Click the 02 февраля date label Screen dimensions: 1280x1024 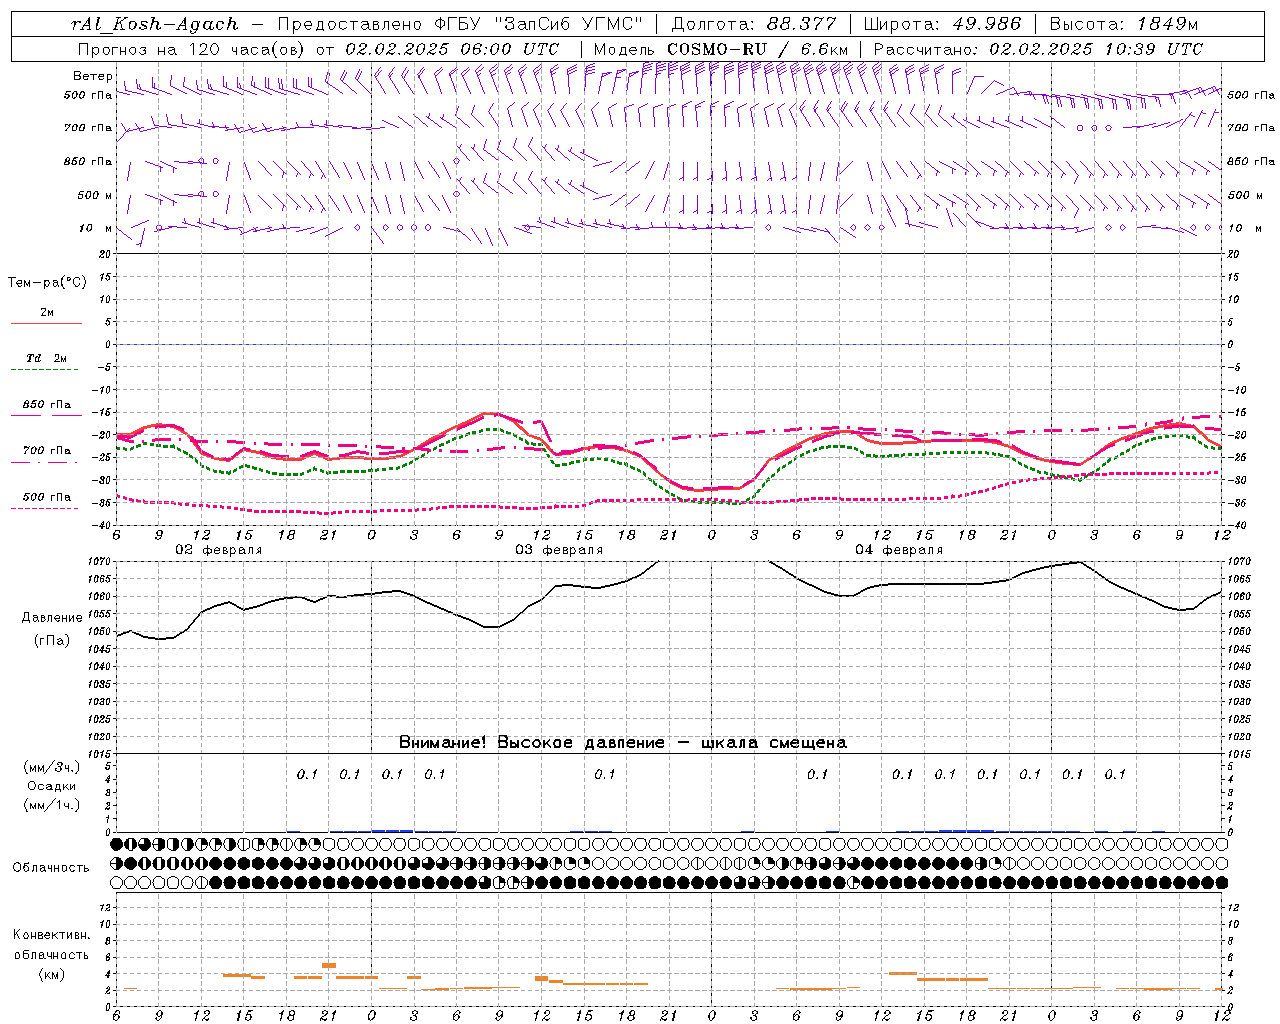pyautogui.click(x=219, y=550)
